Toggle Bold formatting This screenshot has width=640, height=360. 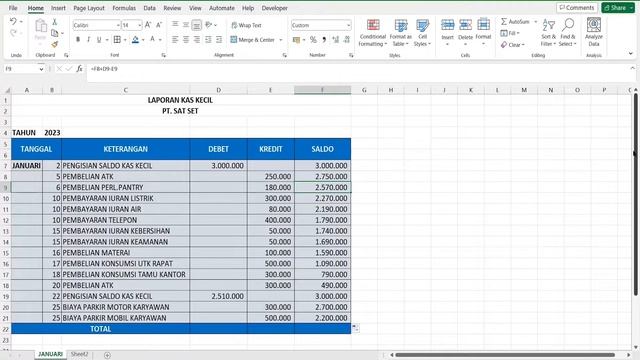pyautogui.click(x=78, y=40)
